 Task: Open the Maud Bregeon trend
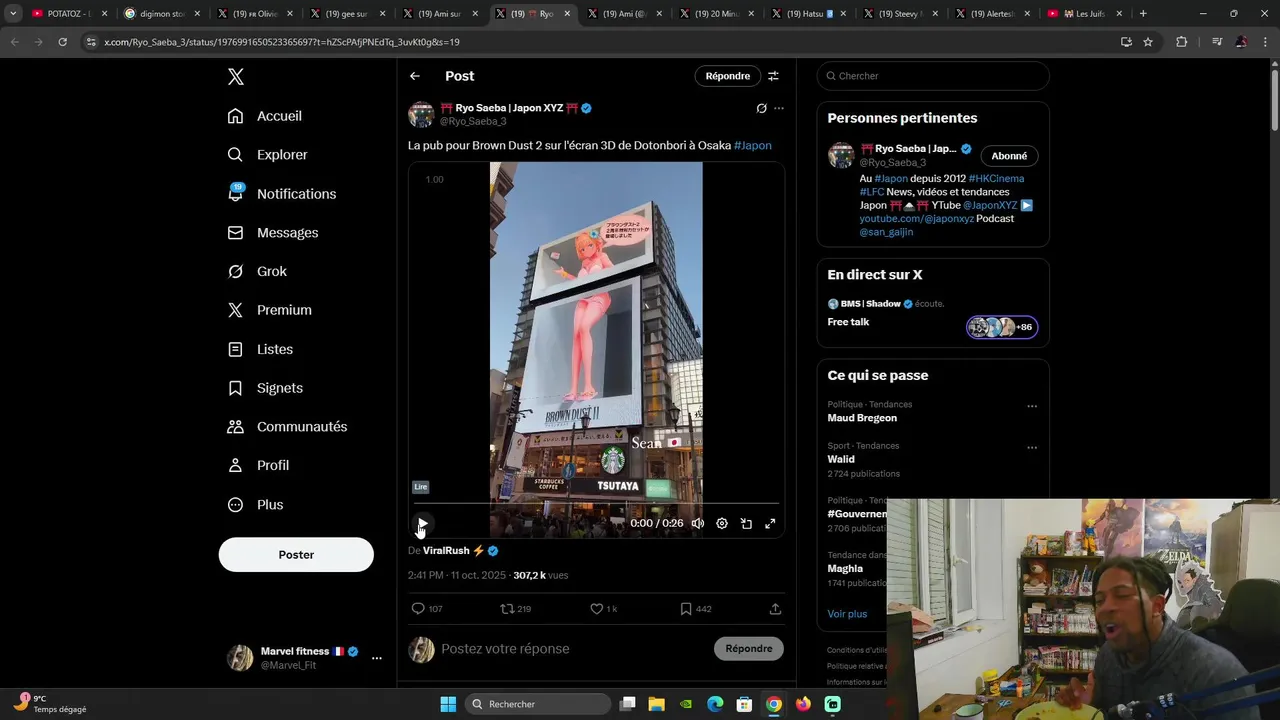coord(862,418)
